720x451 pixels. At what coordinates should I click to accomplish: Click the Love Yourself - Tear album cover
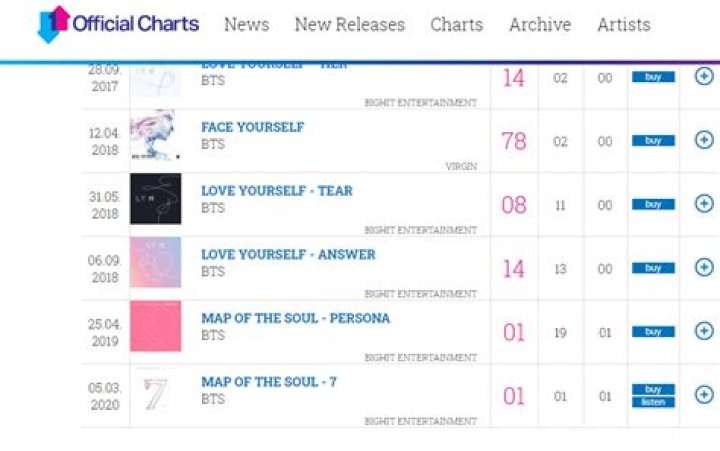point(155,199)
